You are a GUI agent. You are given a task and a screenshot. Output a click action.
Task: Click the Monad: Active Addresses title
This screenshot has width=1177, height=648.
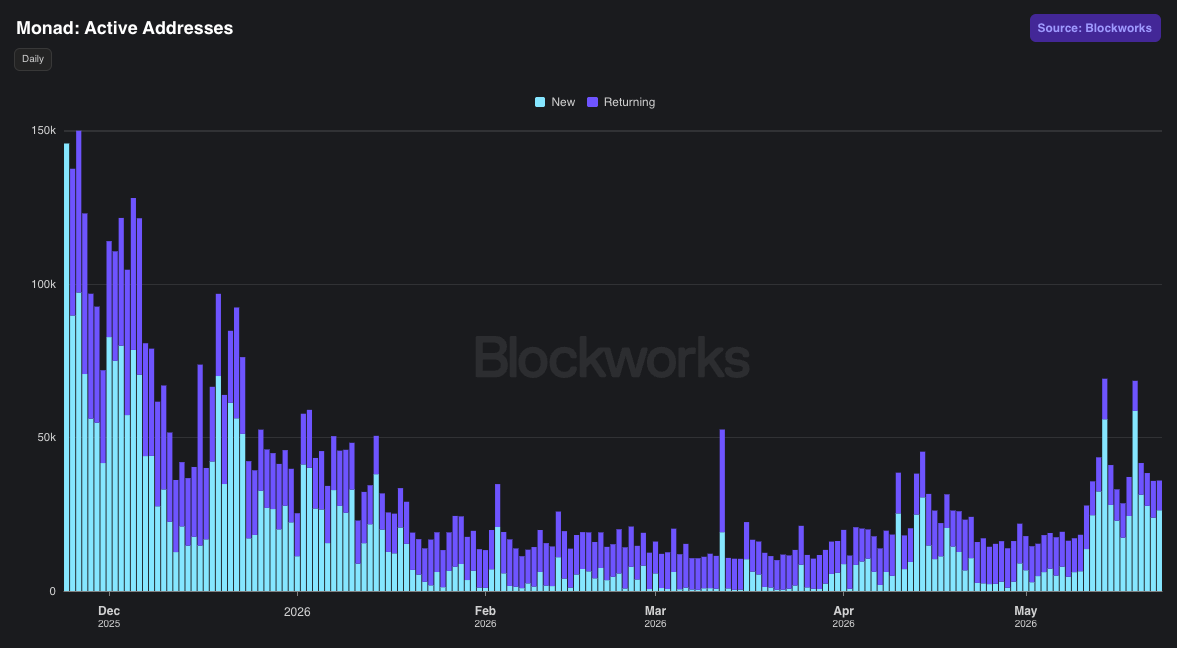[125, 28]
